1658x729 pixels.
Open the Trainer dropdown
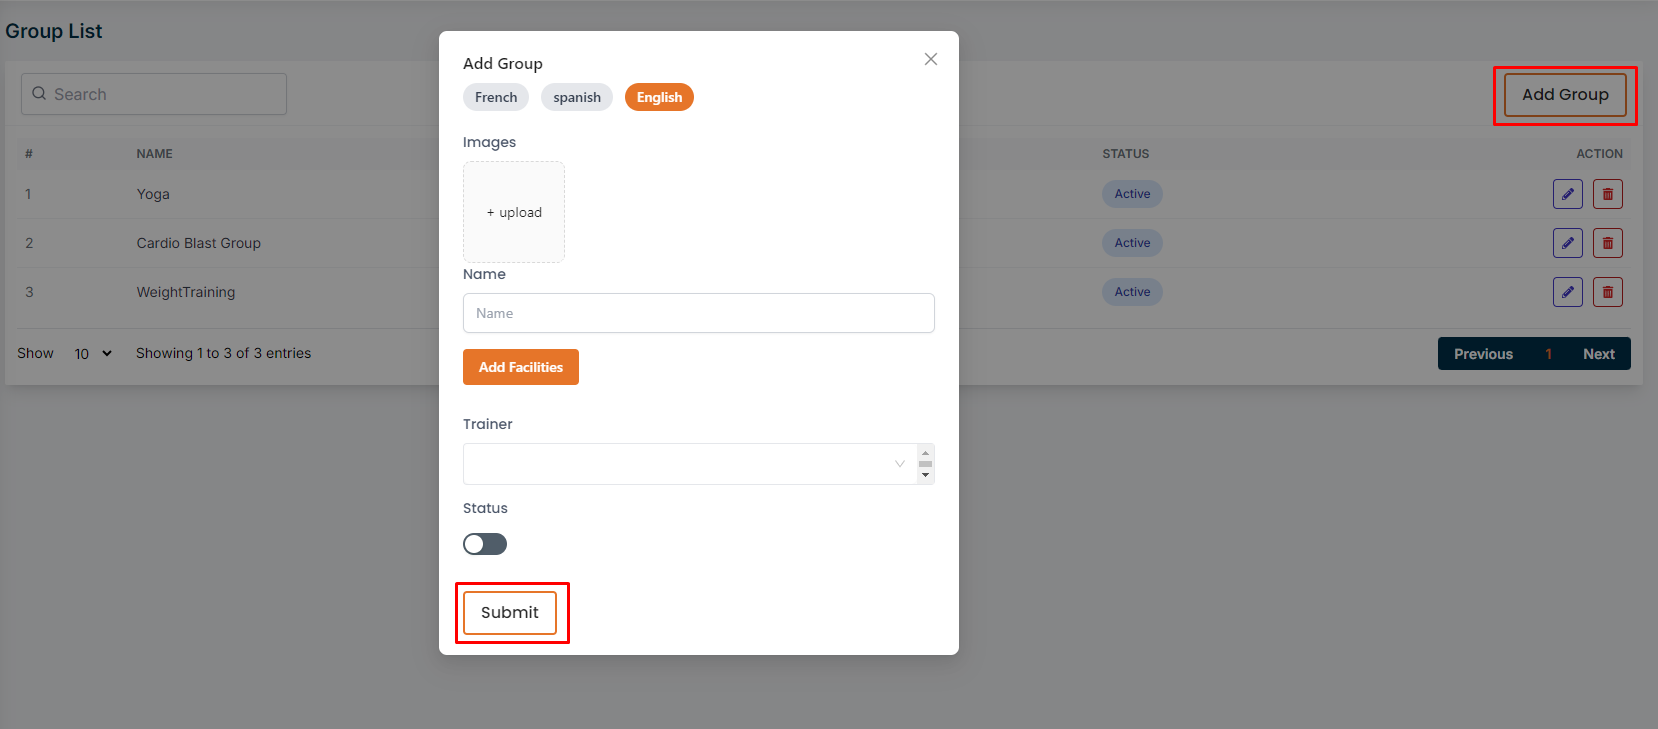point(689,464)
